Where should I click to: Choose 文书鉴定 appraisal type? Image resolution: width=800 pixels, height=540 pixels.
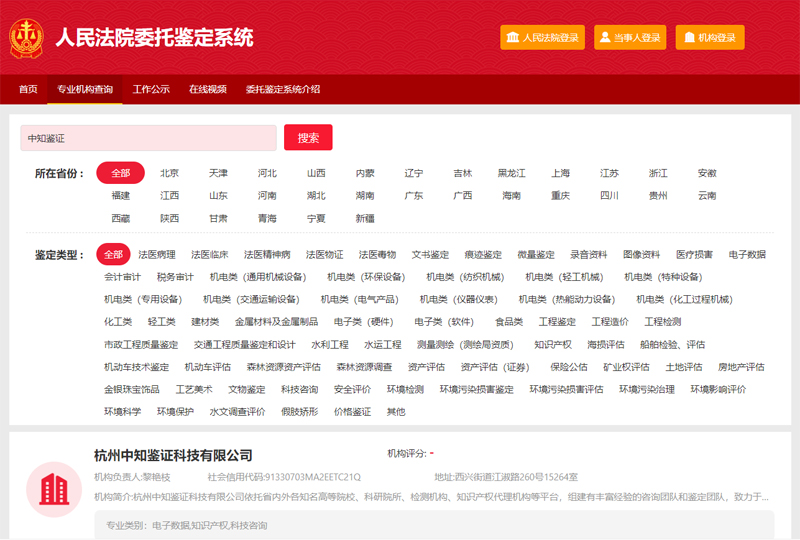click(430, 254)
